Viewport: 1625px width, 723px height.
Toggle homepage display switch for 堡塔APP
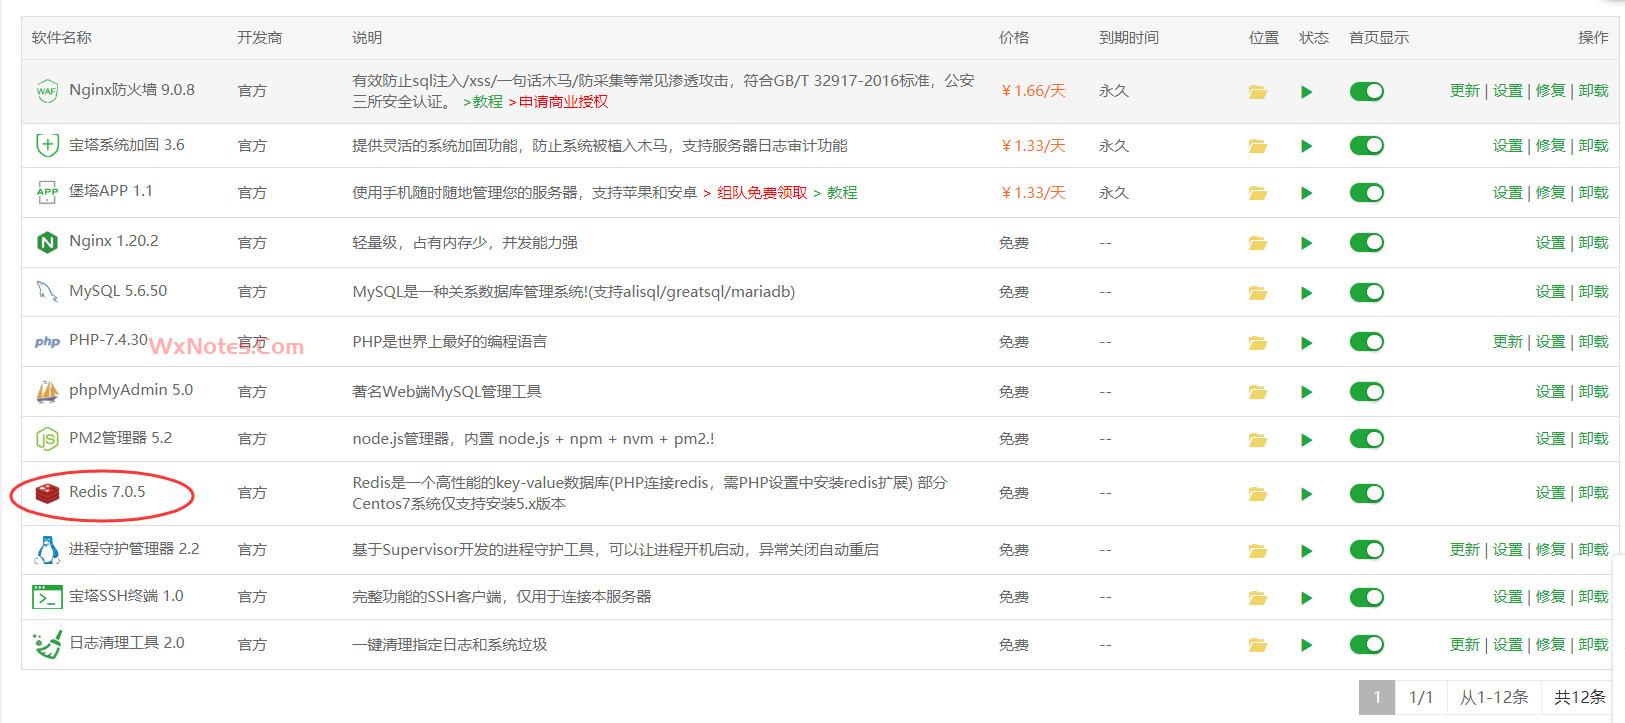point(1366,192)
